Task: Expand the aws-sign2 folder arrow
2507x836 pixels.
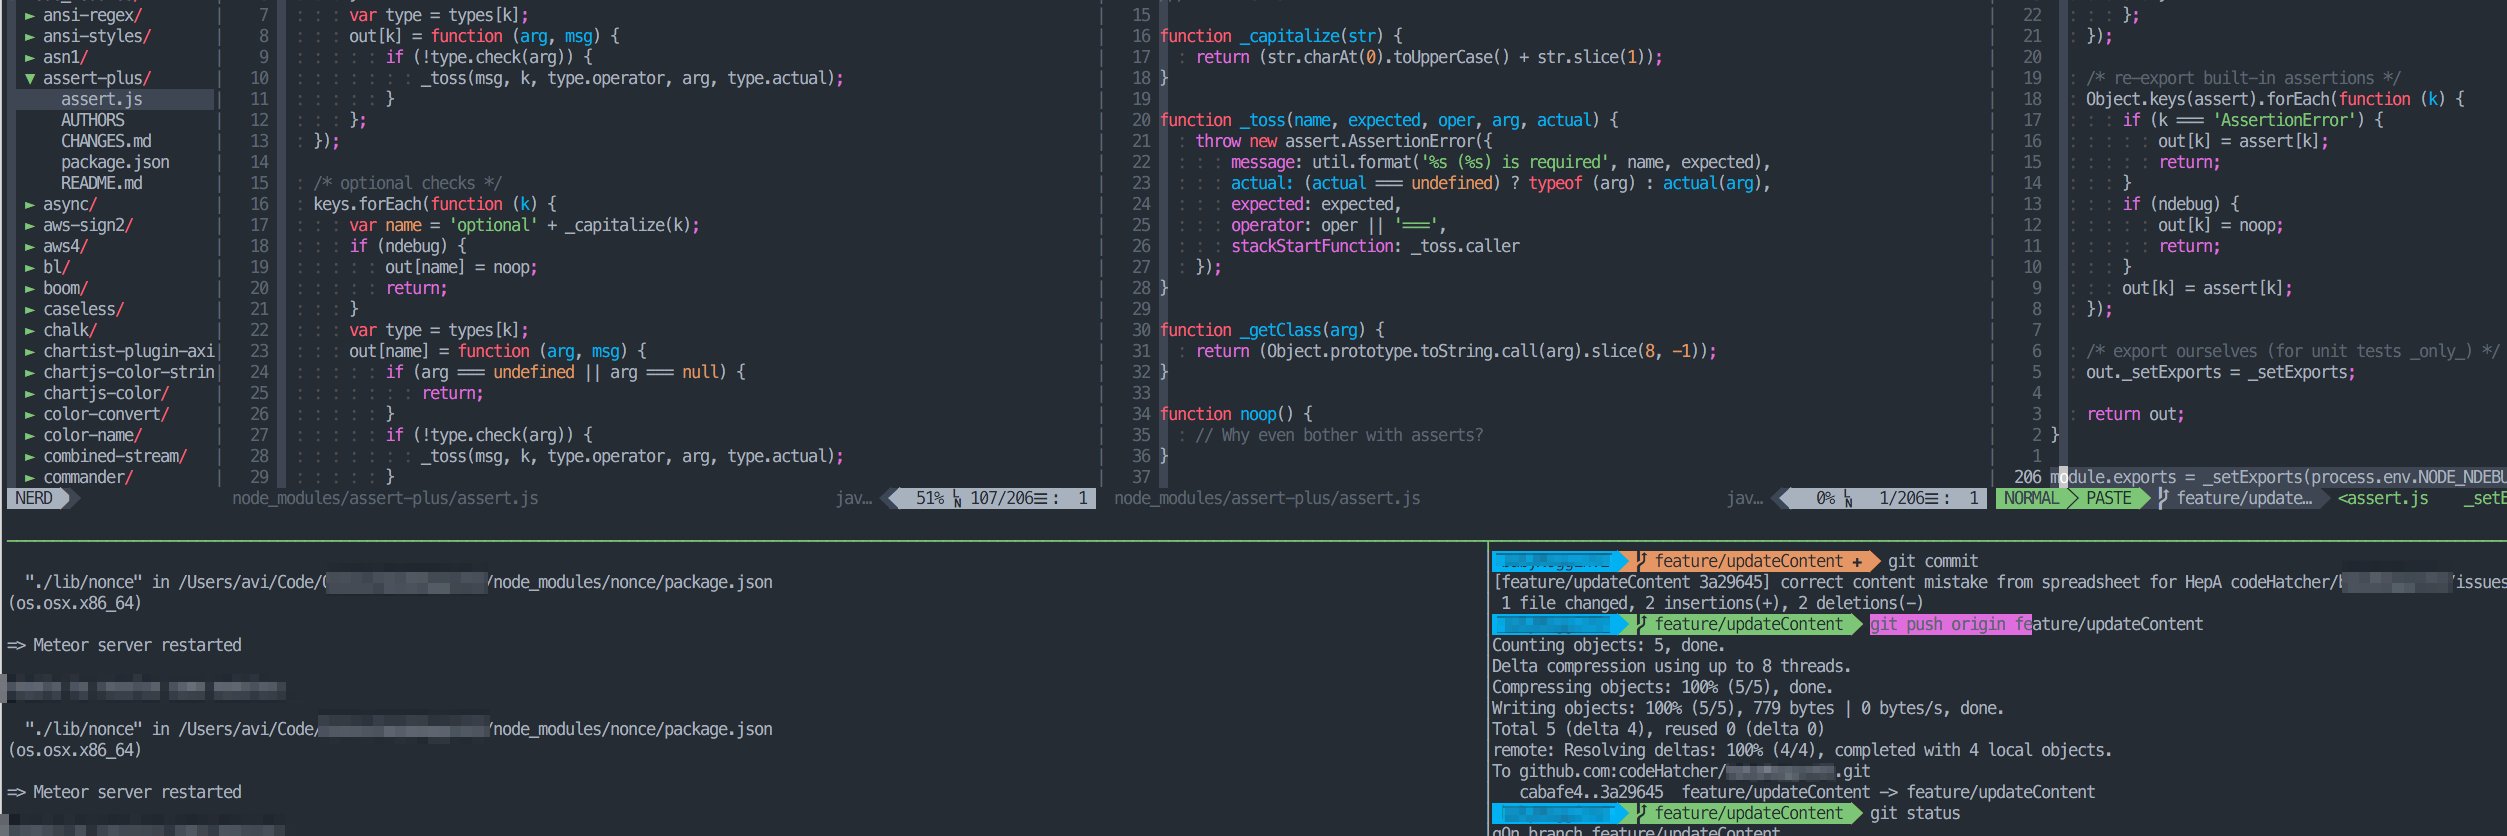Action: (30, 226)
